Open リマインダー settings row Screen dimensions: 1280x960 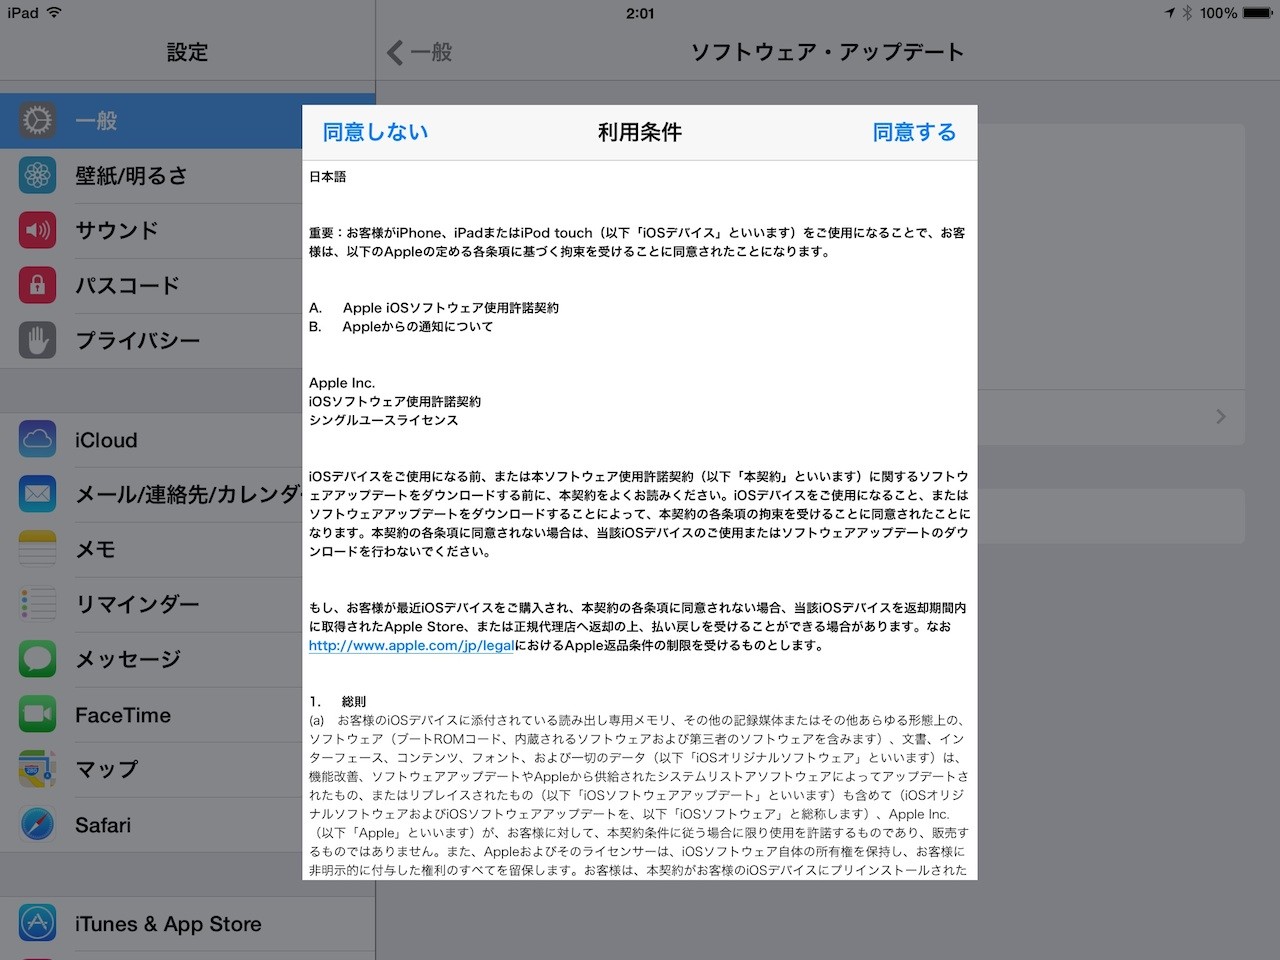pyautogui.click(x=188, y=604)
